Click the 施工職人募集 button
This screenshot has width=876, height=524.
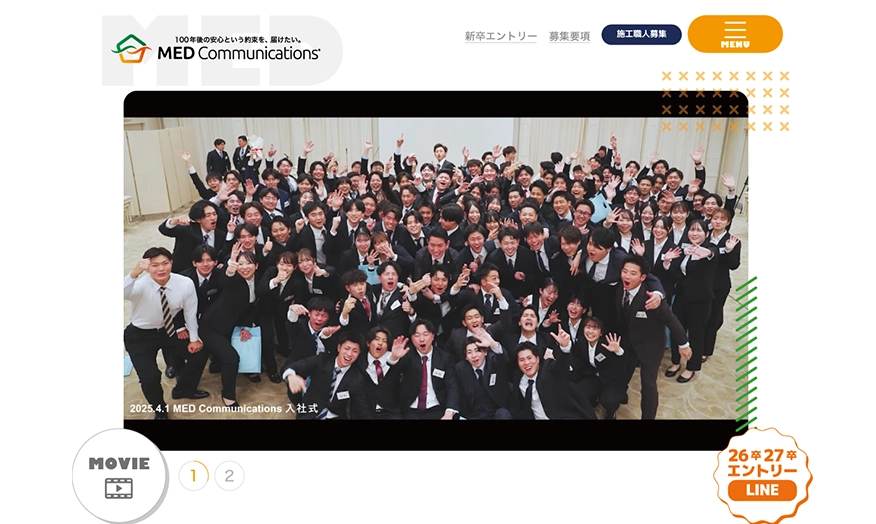pyautogui.click(x=641, y=35)
